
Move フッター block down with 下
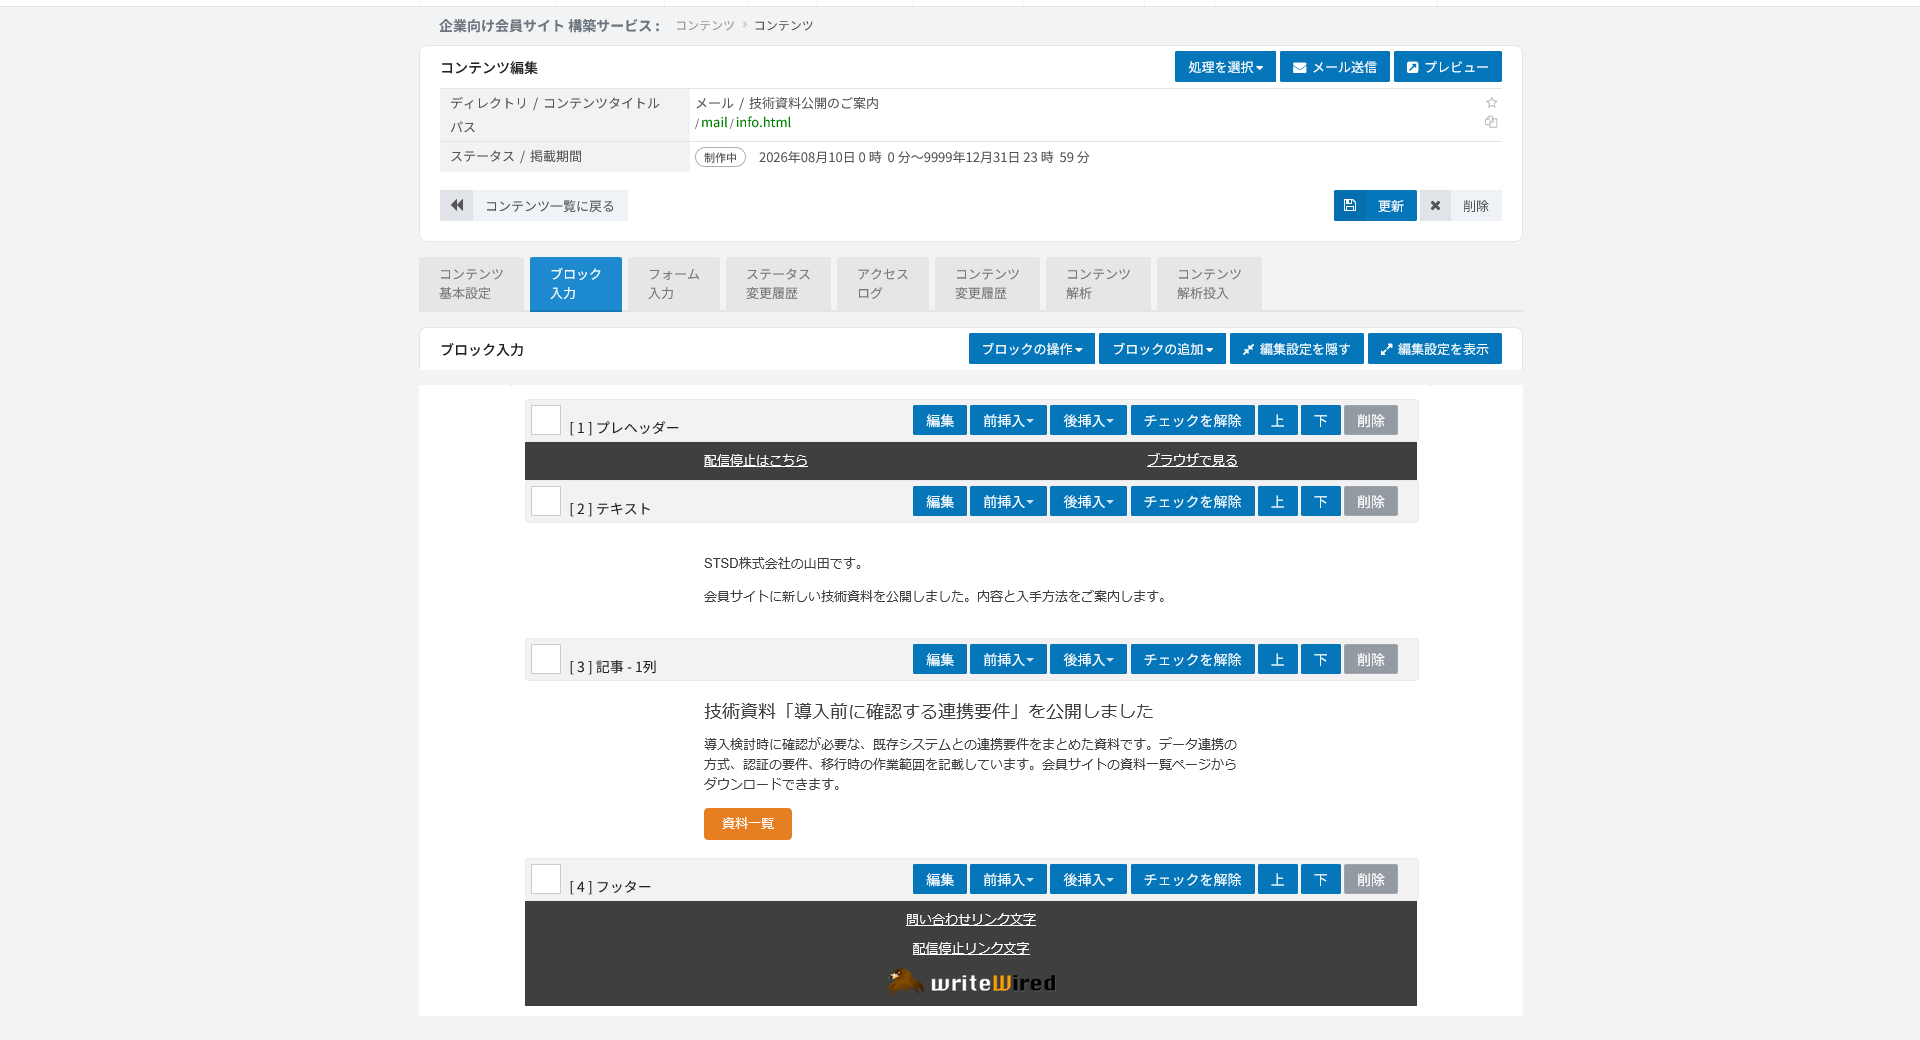tap(1321, 880)
